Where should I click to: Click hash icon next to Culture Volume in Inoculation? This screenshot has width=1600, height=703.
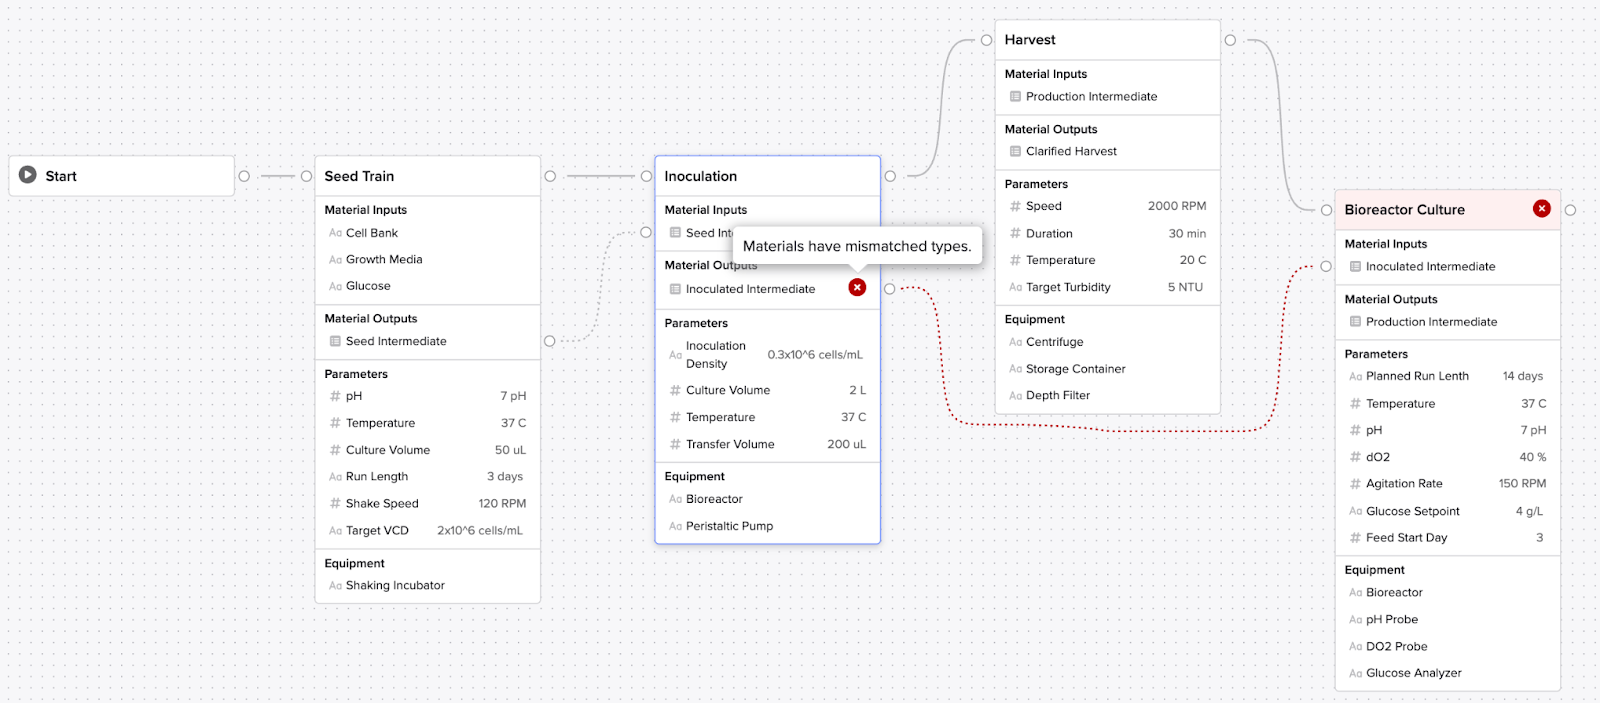[675, 390]
